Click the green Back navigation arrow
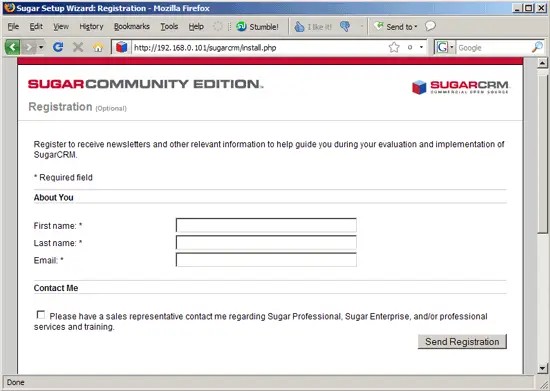 tap(12, 47)
